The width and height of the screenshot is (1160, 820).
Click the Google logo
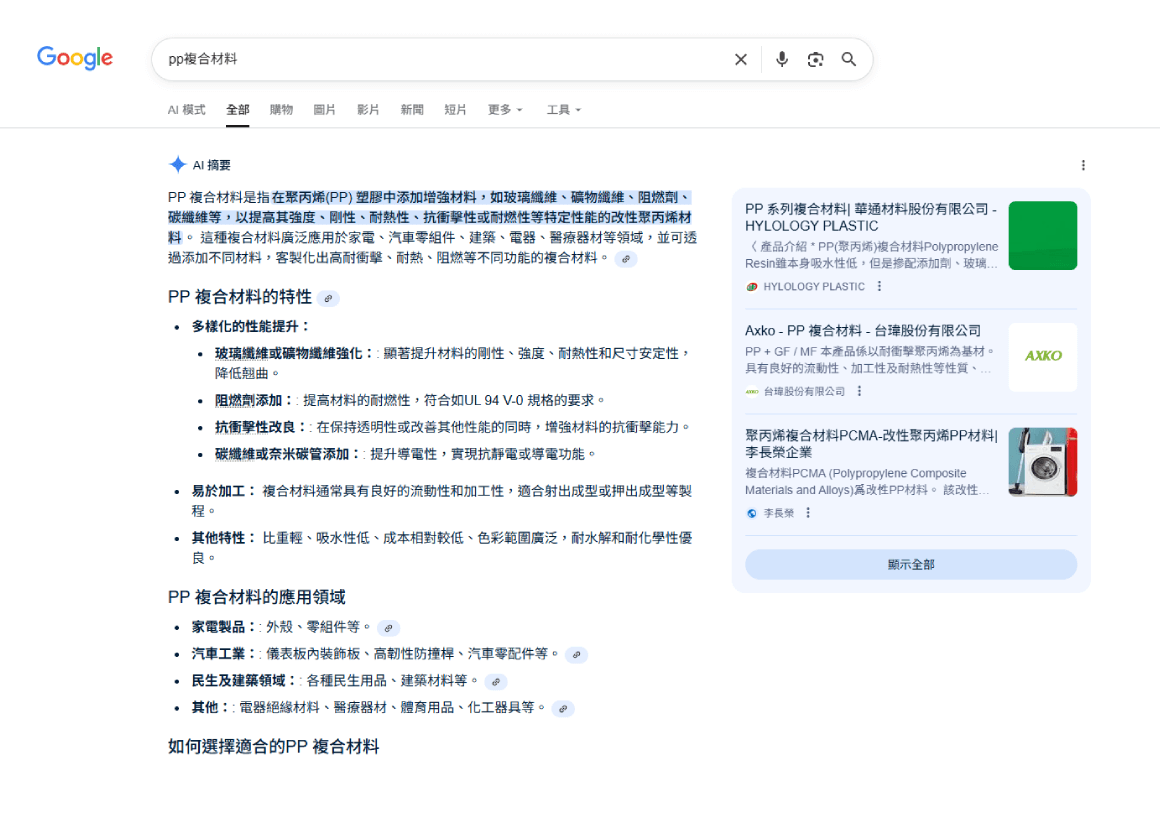(75, 58)
